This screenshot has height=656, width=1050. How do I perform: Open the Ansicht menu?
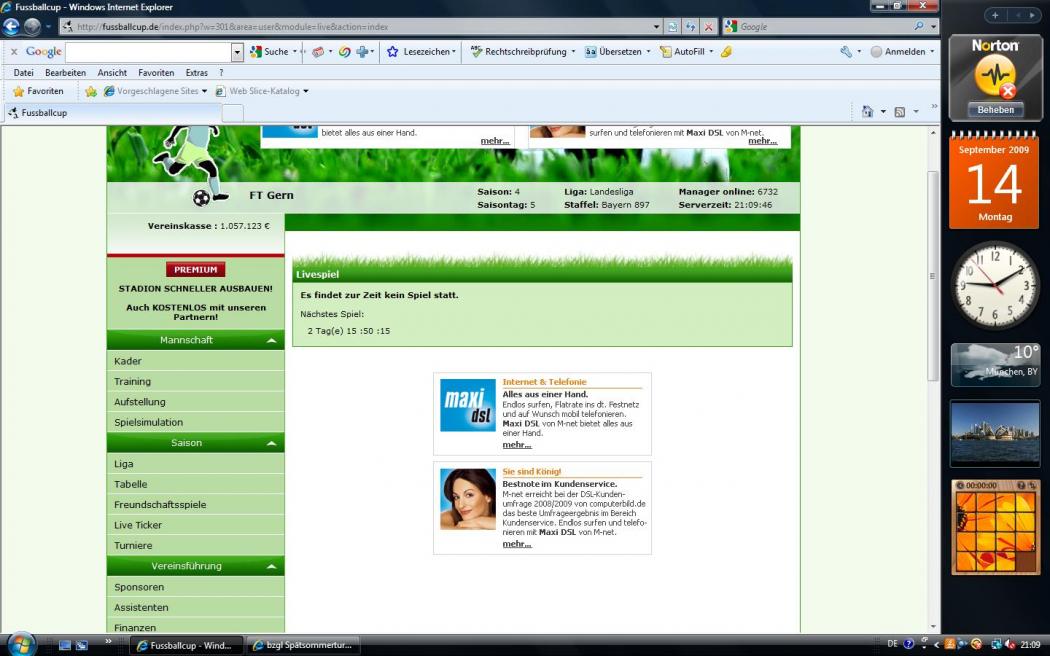coord(112,73)
